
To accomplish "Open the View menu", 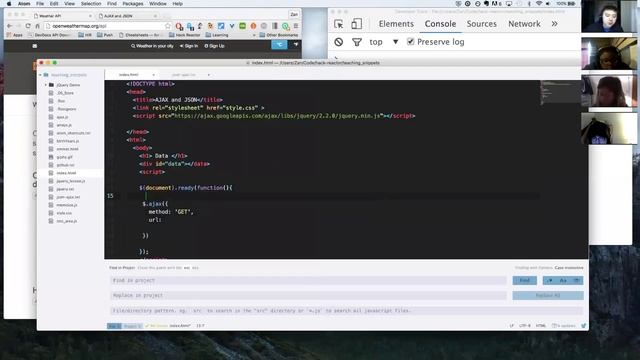I will 69,4.
